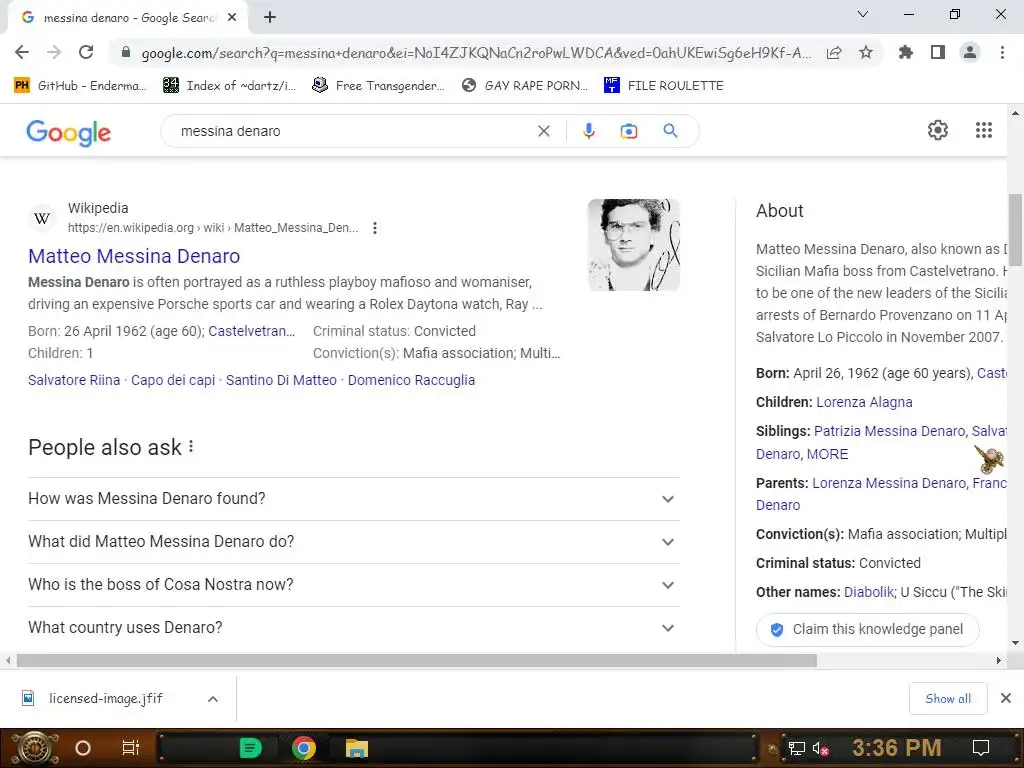The width and height of the screenshot is (1024, 768).
Task: Open the licensed-image.jfif download
Action: point(104,699)
